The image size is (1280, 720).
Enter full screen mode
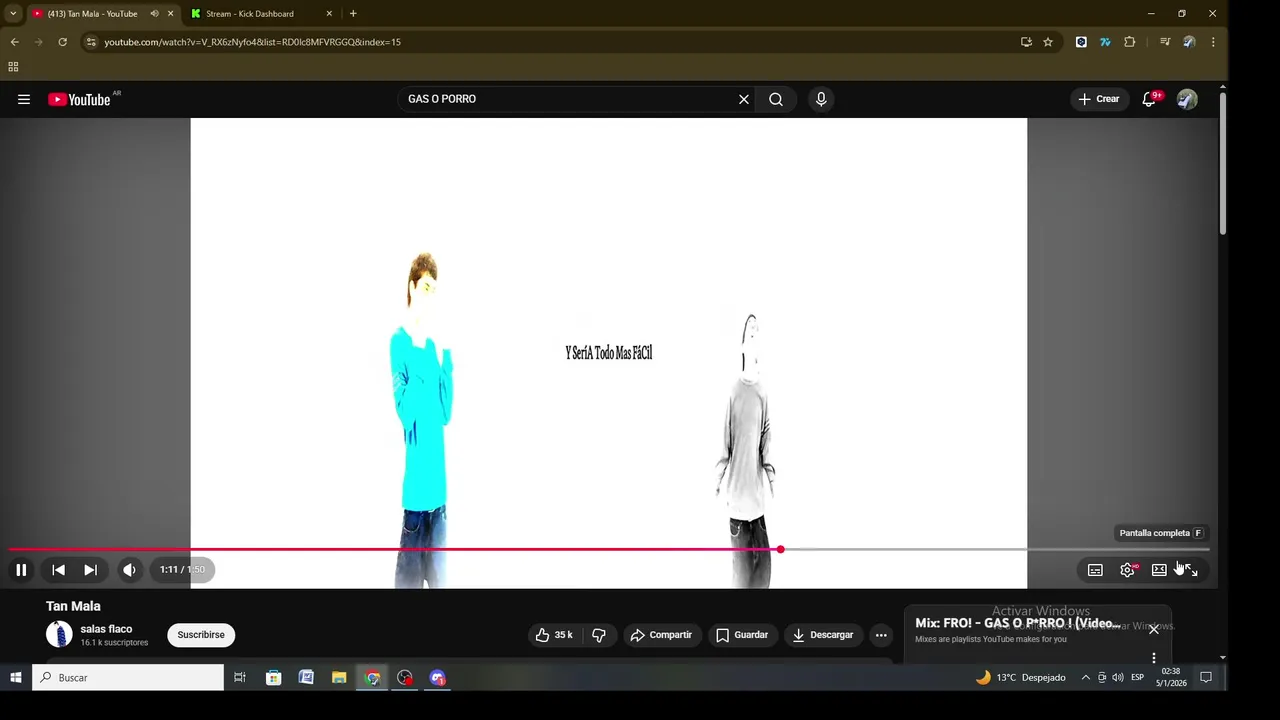[1191, 570]
